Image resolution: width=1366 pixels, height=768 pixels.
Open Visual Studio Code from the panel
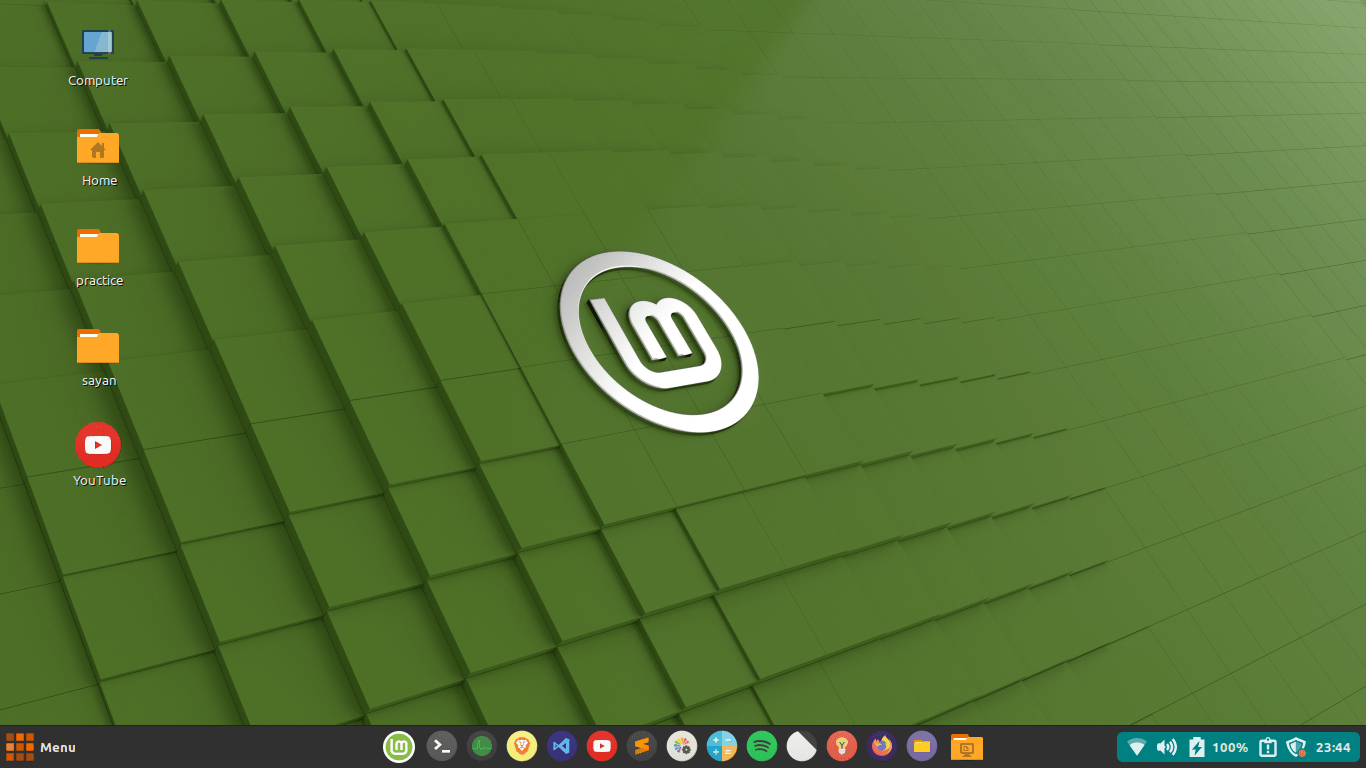pos(562,746)
